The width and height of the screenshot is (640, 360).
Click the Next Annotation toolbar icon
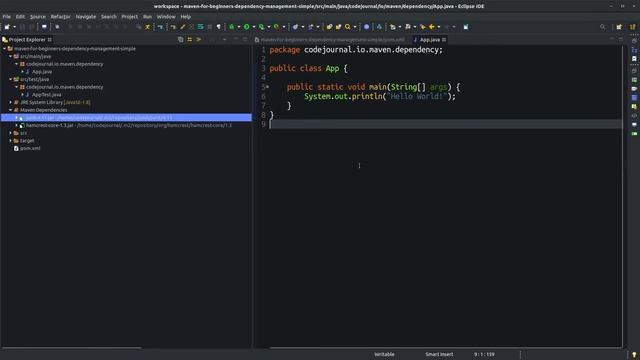click(393, 27)
